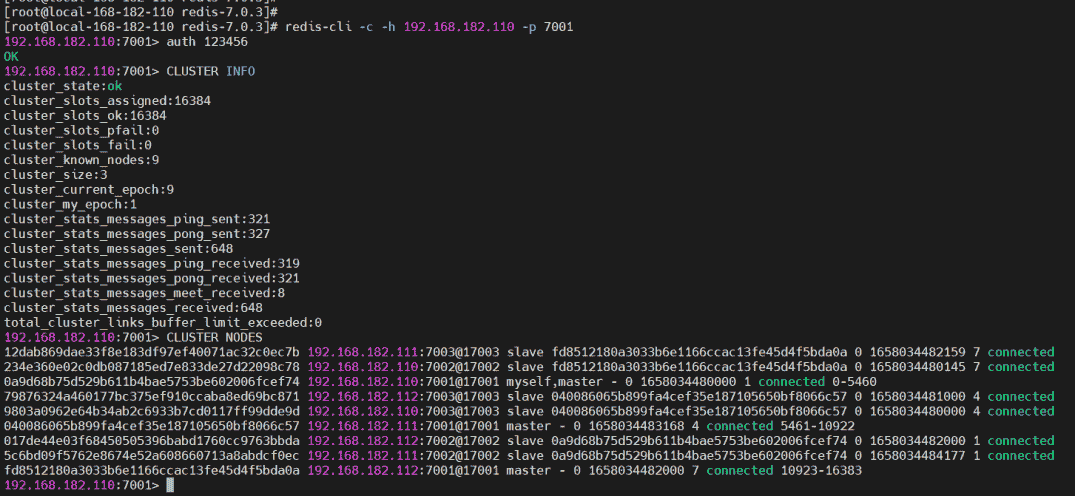Click the total_cluster_links_buffer_limit_exceeded:0 line

pyautogui.click(x=162, y=322)
